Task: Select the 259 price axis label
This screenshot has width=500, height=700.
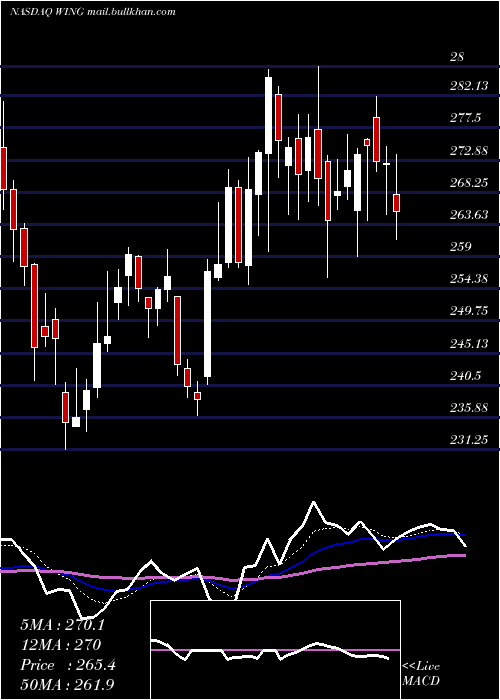Action: click(460, 247)
